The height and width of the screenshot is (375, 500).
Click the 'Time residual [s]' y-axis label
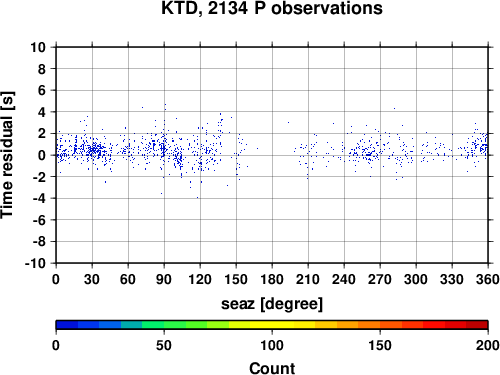(7, 155)
